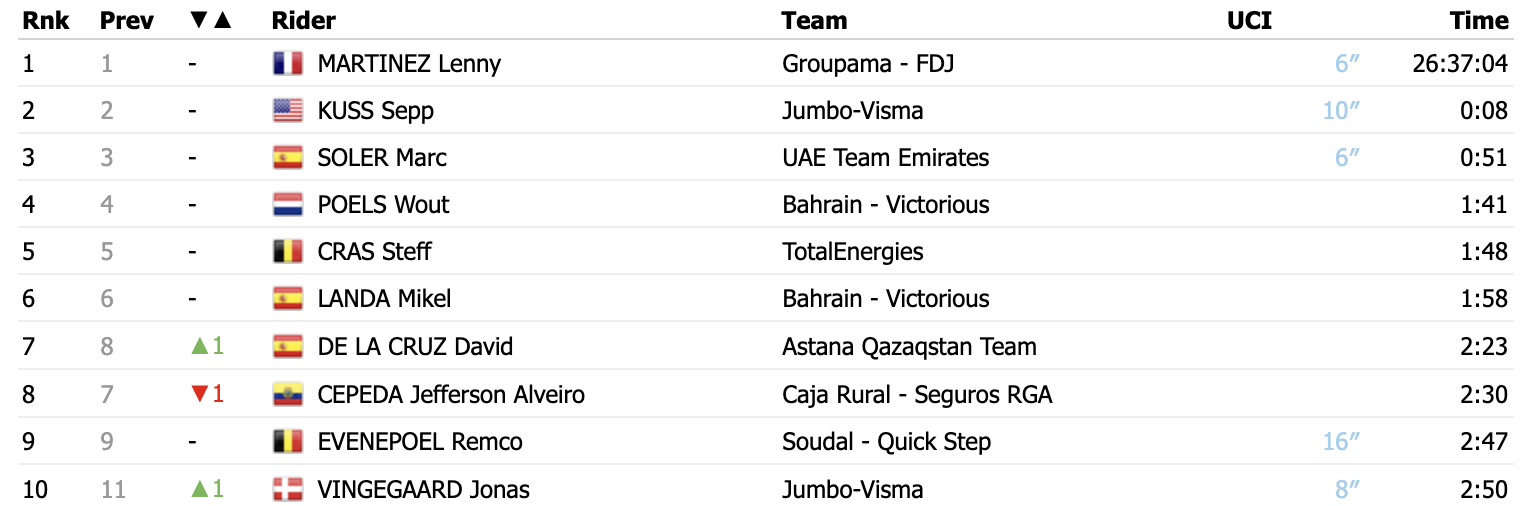This screenshot has width=1532, height=506.
Task: Click the Spanish flag beside Soler Marc
Action: tap(287, 158)
